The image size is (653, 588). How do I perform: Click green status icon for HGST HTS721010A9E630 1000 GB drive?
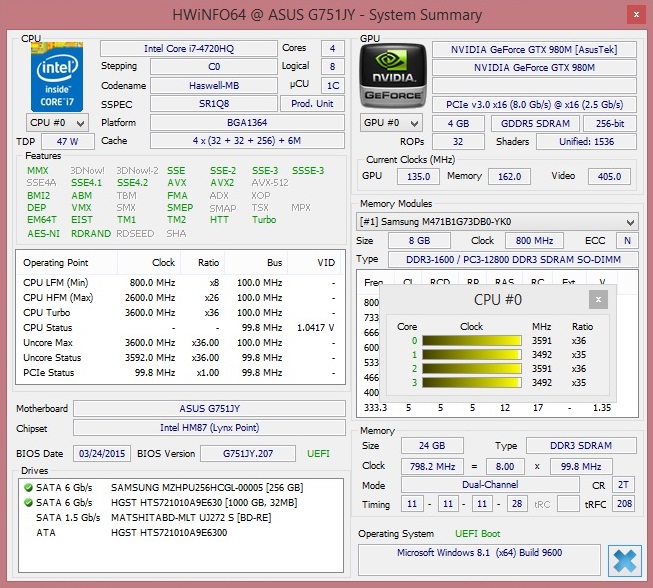tap(28, 502)
